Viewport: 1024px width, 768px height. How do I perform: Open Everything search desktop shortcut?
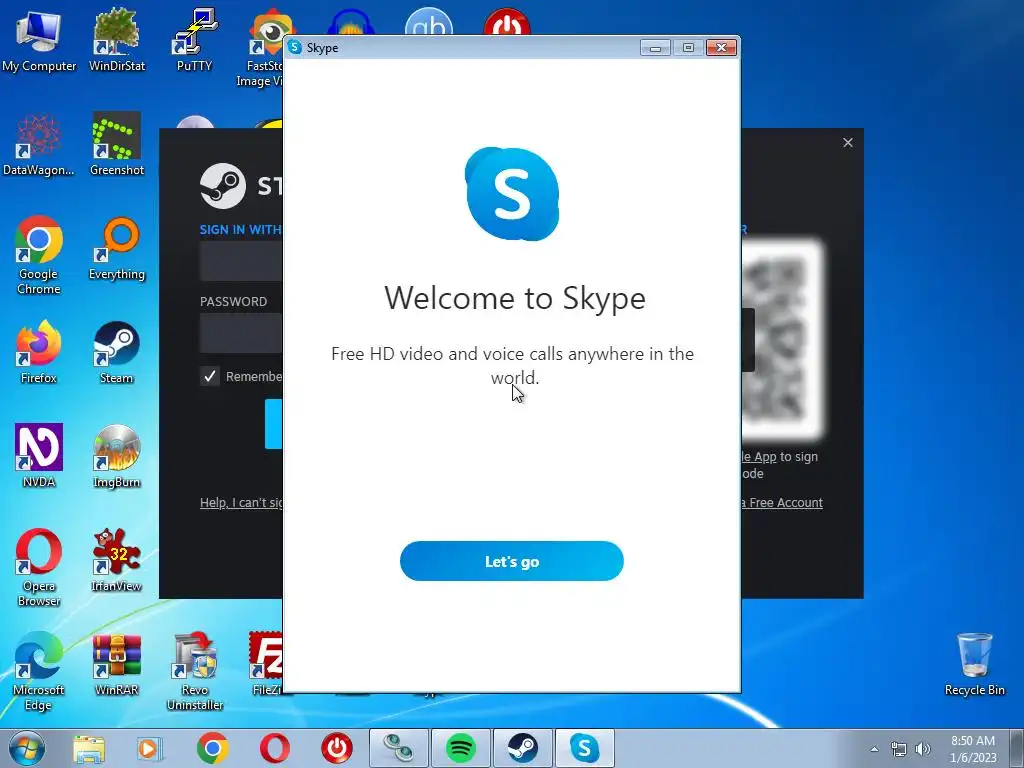(117, 249)
